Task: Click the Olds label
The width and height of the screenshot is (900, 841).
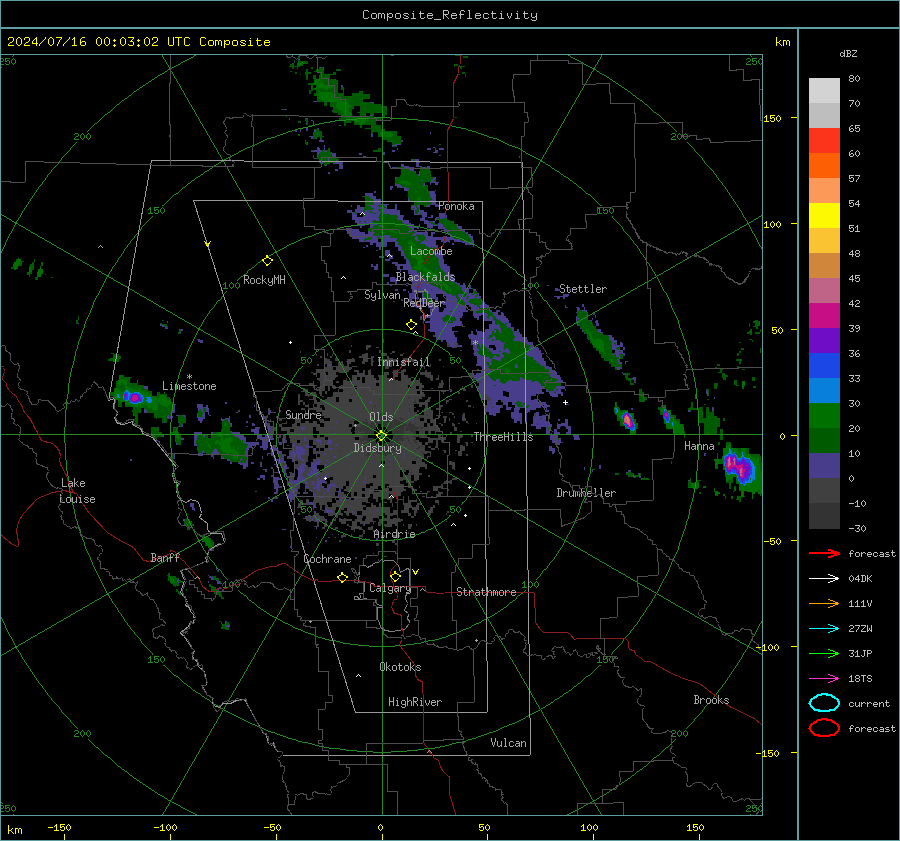Action: pos(381,417)
